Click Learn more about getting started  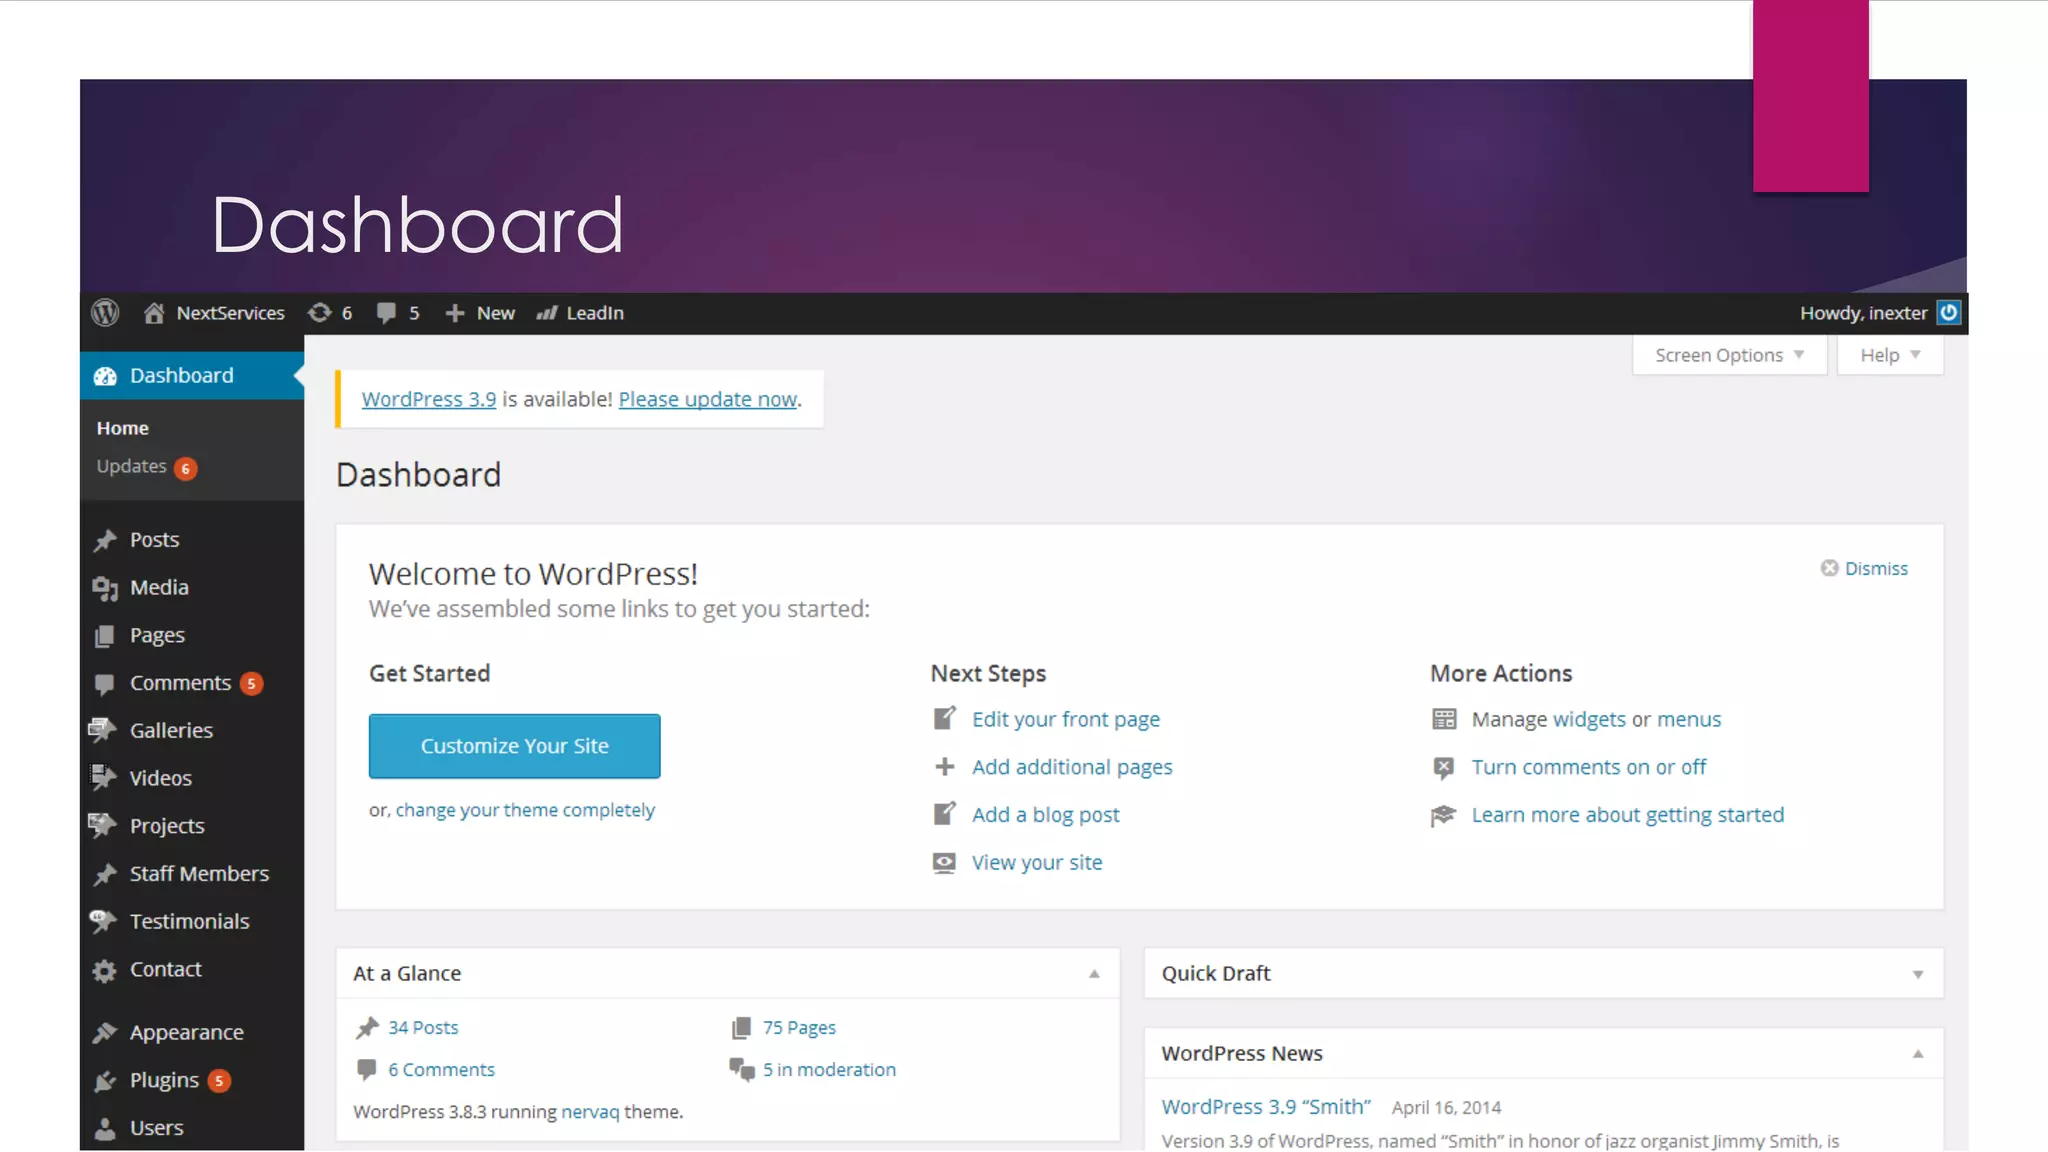[x=1627, y=815]
